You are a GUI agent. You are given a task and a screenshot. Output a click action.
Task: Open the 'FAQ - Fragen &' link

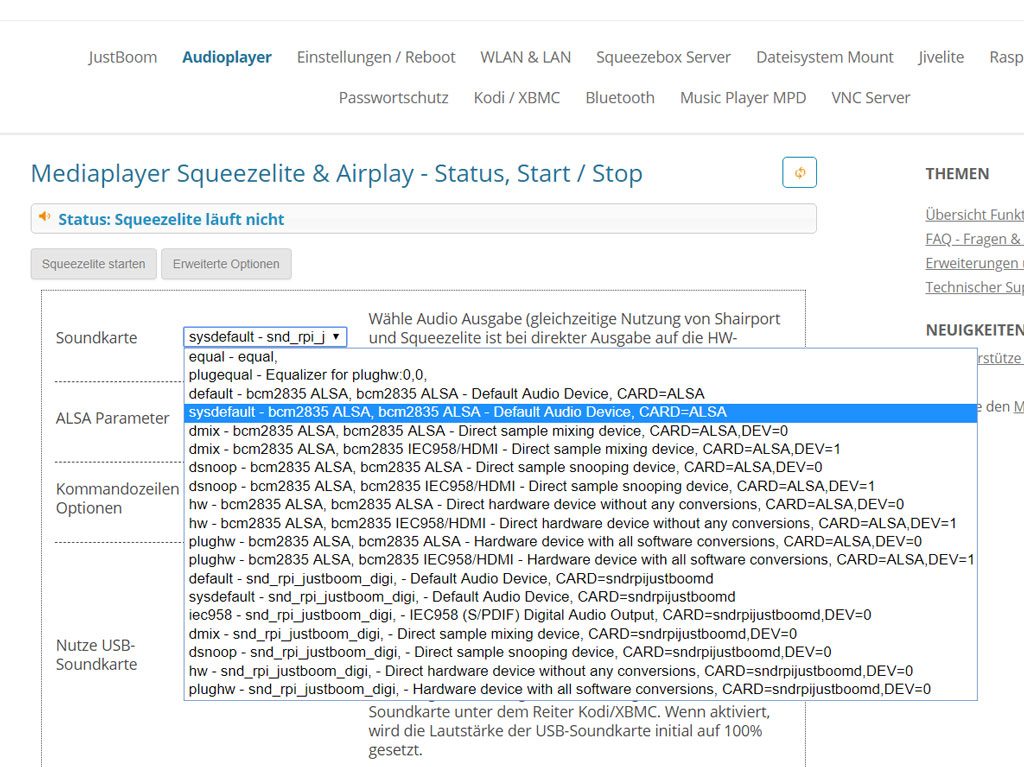click(974, 239)
